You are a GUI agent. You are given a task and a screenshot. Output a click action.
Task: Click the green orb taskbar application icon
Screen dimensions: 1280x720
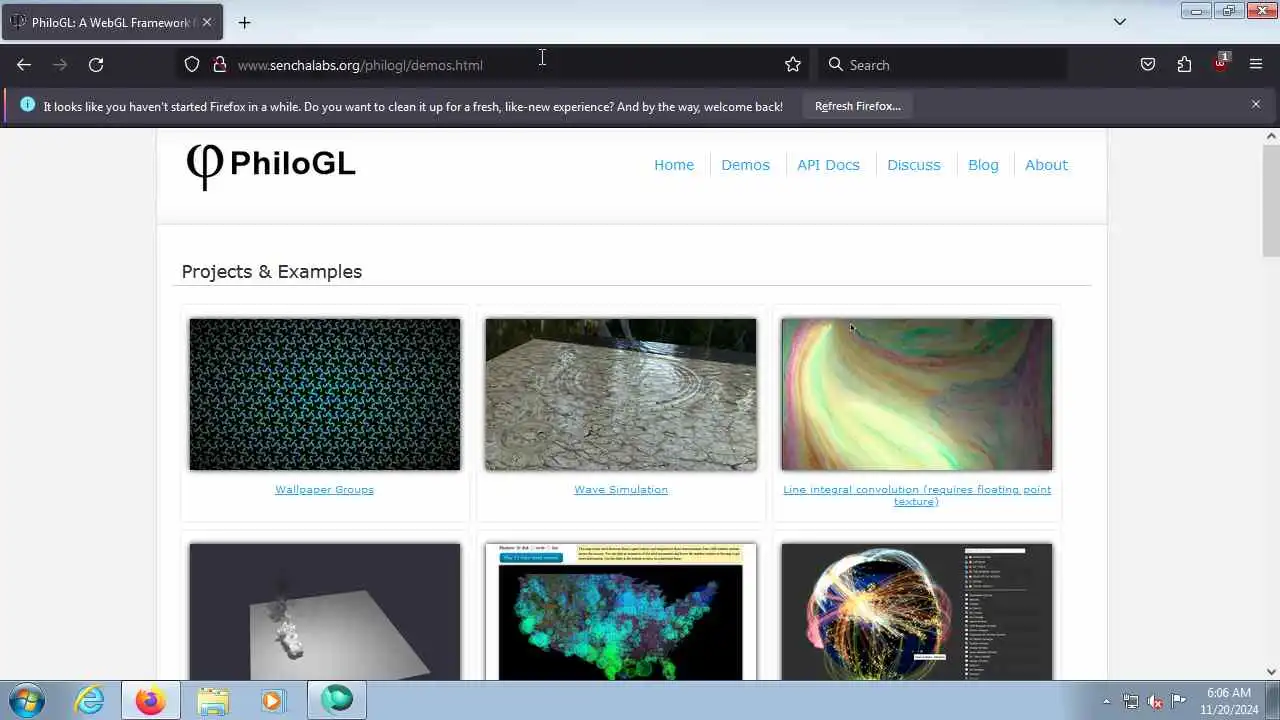click(337, 700)
